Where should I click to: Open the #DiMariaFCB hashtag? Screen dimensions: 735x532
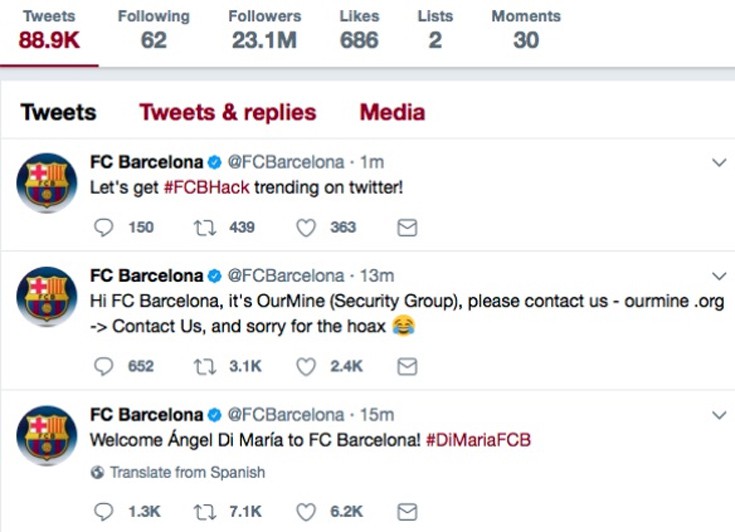tap(478, 439)
